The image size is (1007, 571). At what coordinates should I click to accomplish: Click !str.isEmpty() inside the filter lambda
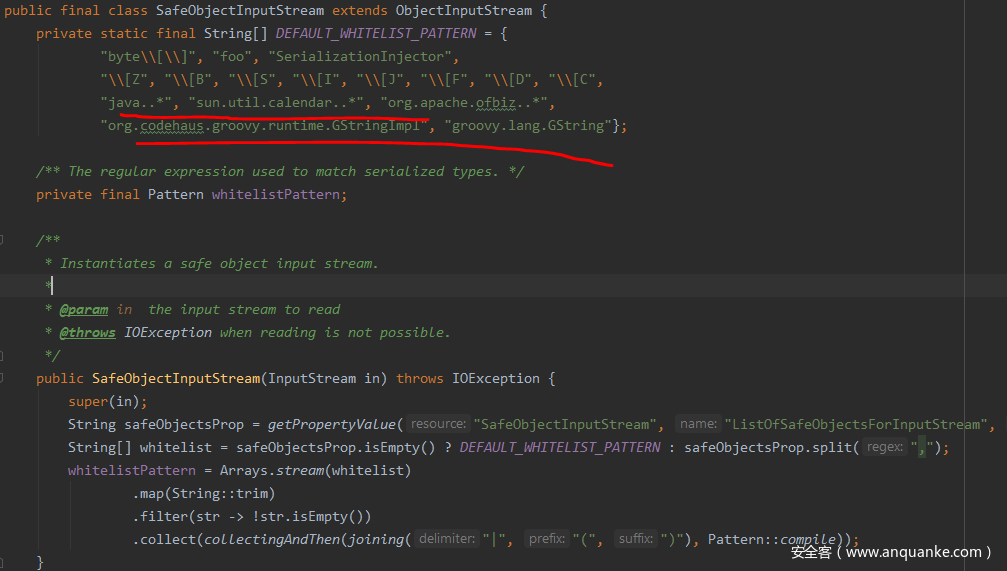308,517
